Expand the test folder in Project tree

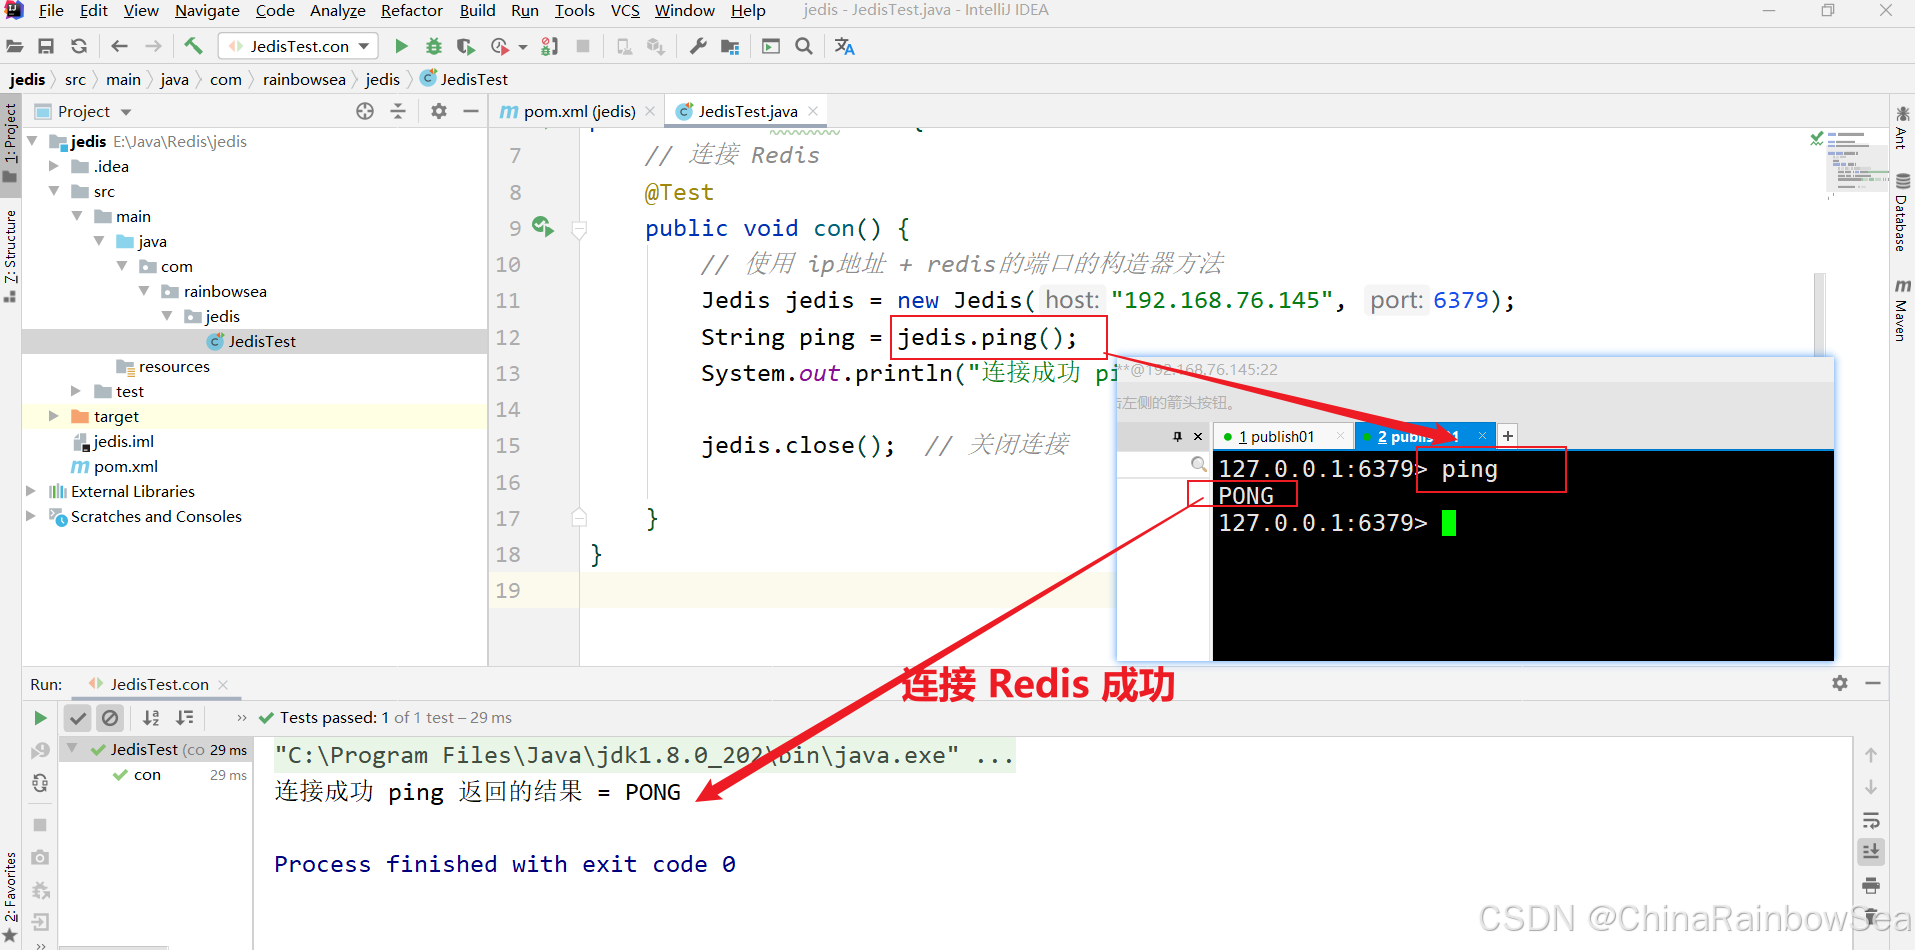74,391
